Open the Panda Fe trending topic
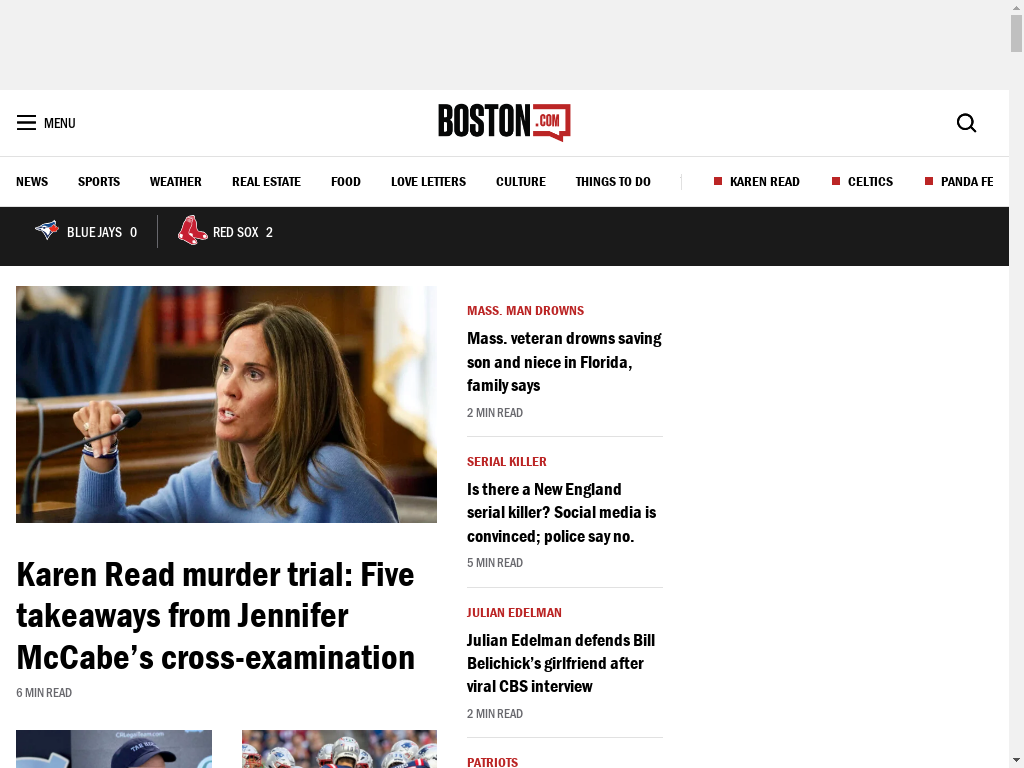 tap(967, 182)
